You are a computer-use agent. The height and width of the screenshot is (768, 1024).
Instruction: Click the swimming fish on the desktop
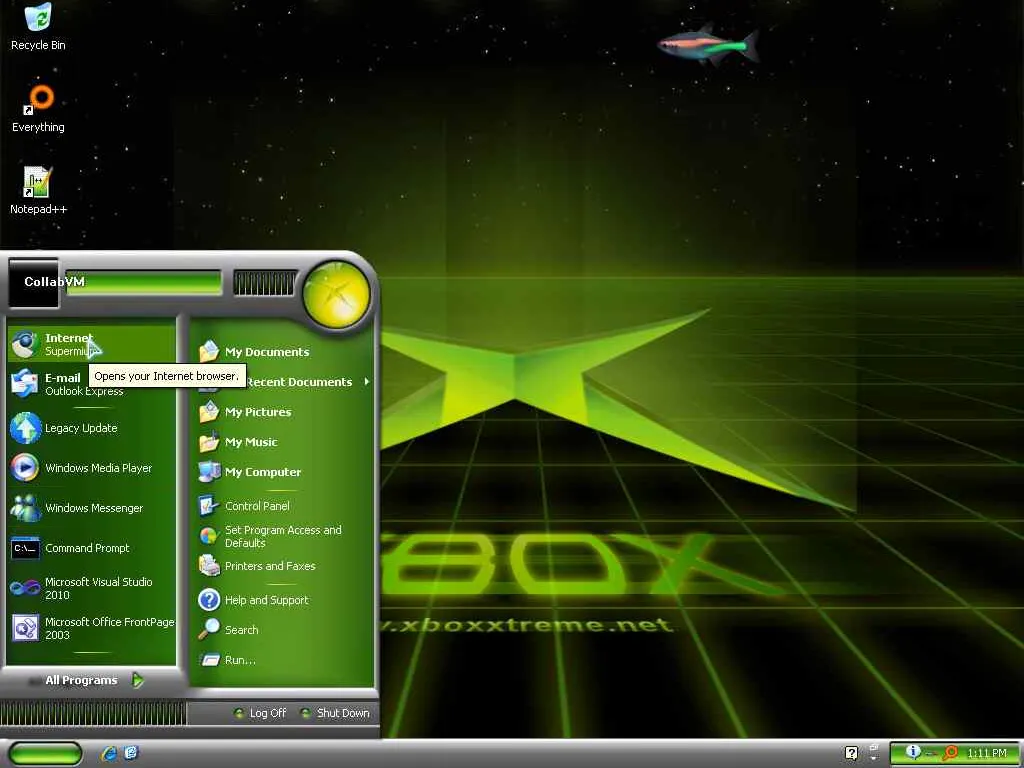(x=709, y=44)
